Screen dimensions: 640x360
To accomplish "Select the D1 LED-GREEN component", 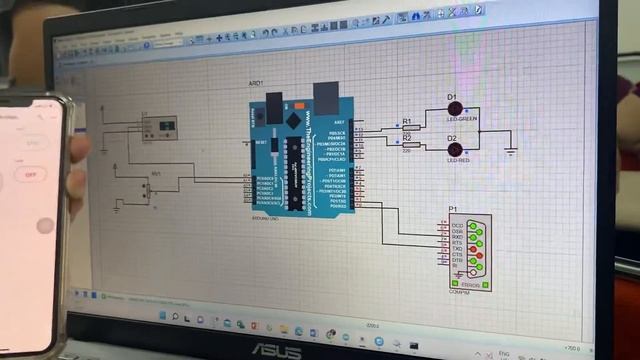I will (455, 109).
